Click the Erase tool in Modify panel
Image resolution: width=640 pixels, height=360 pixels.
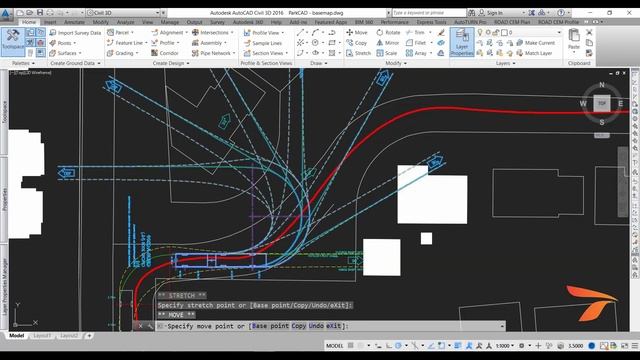(441, 32)
